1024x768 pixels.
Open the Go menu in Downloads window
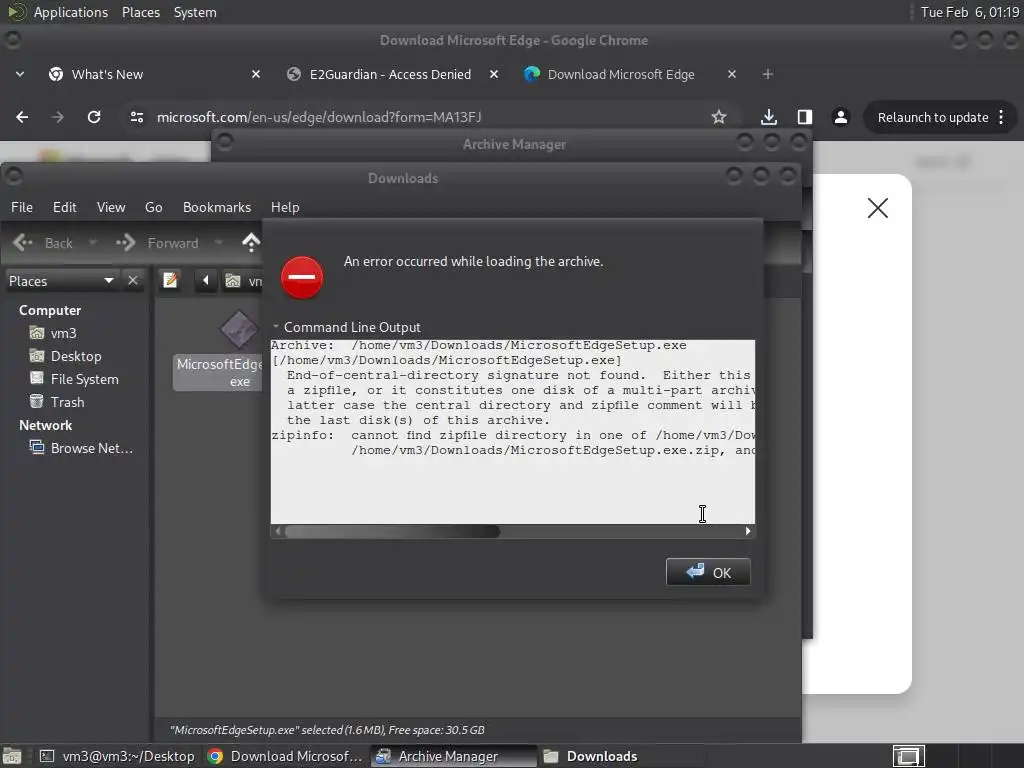pos(153,207)
